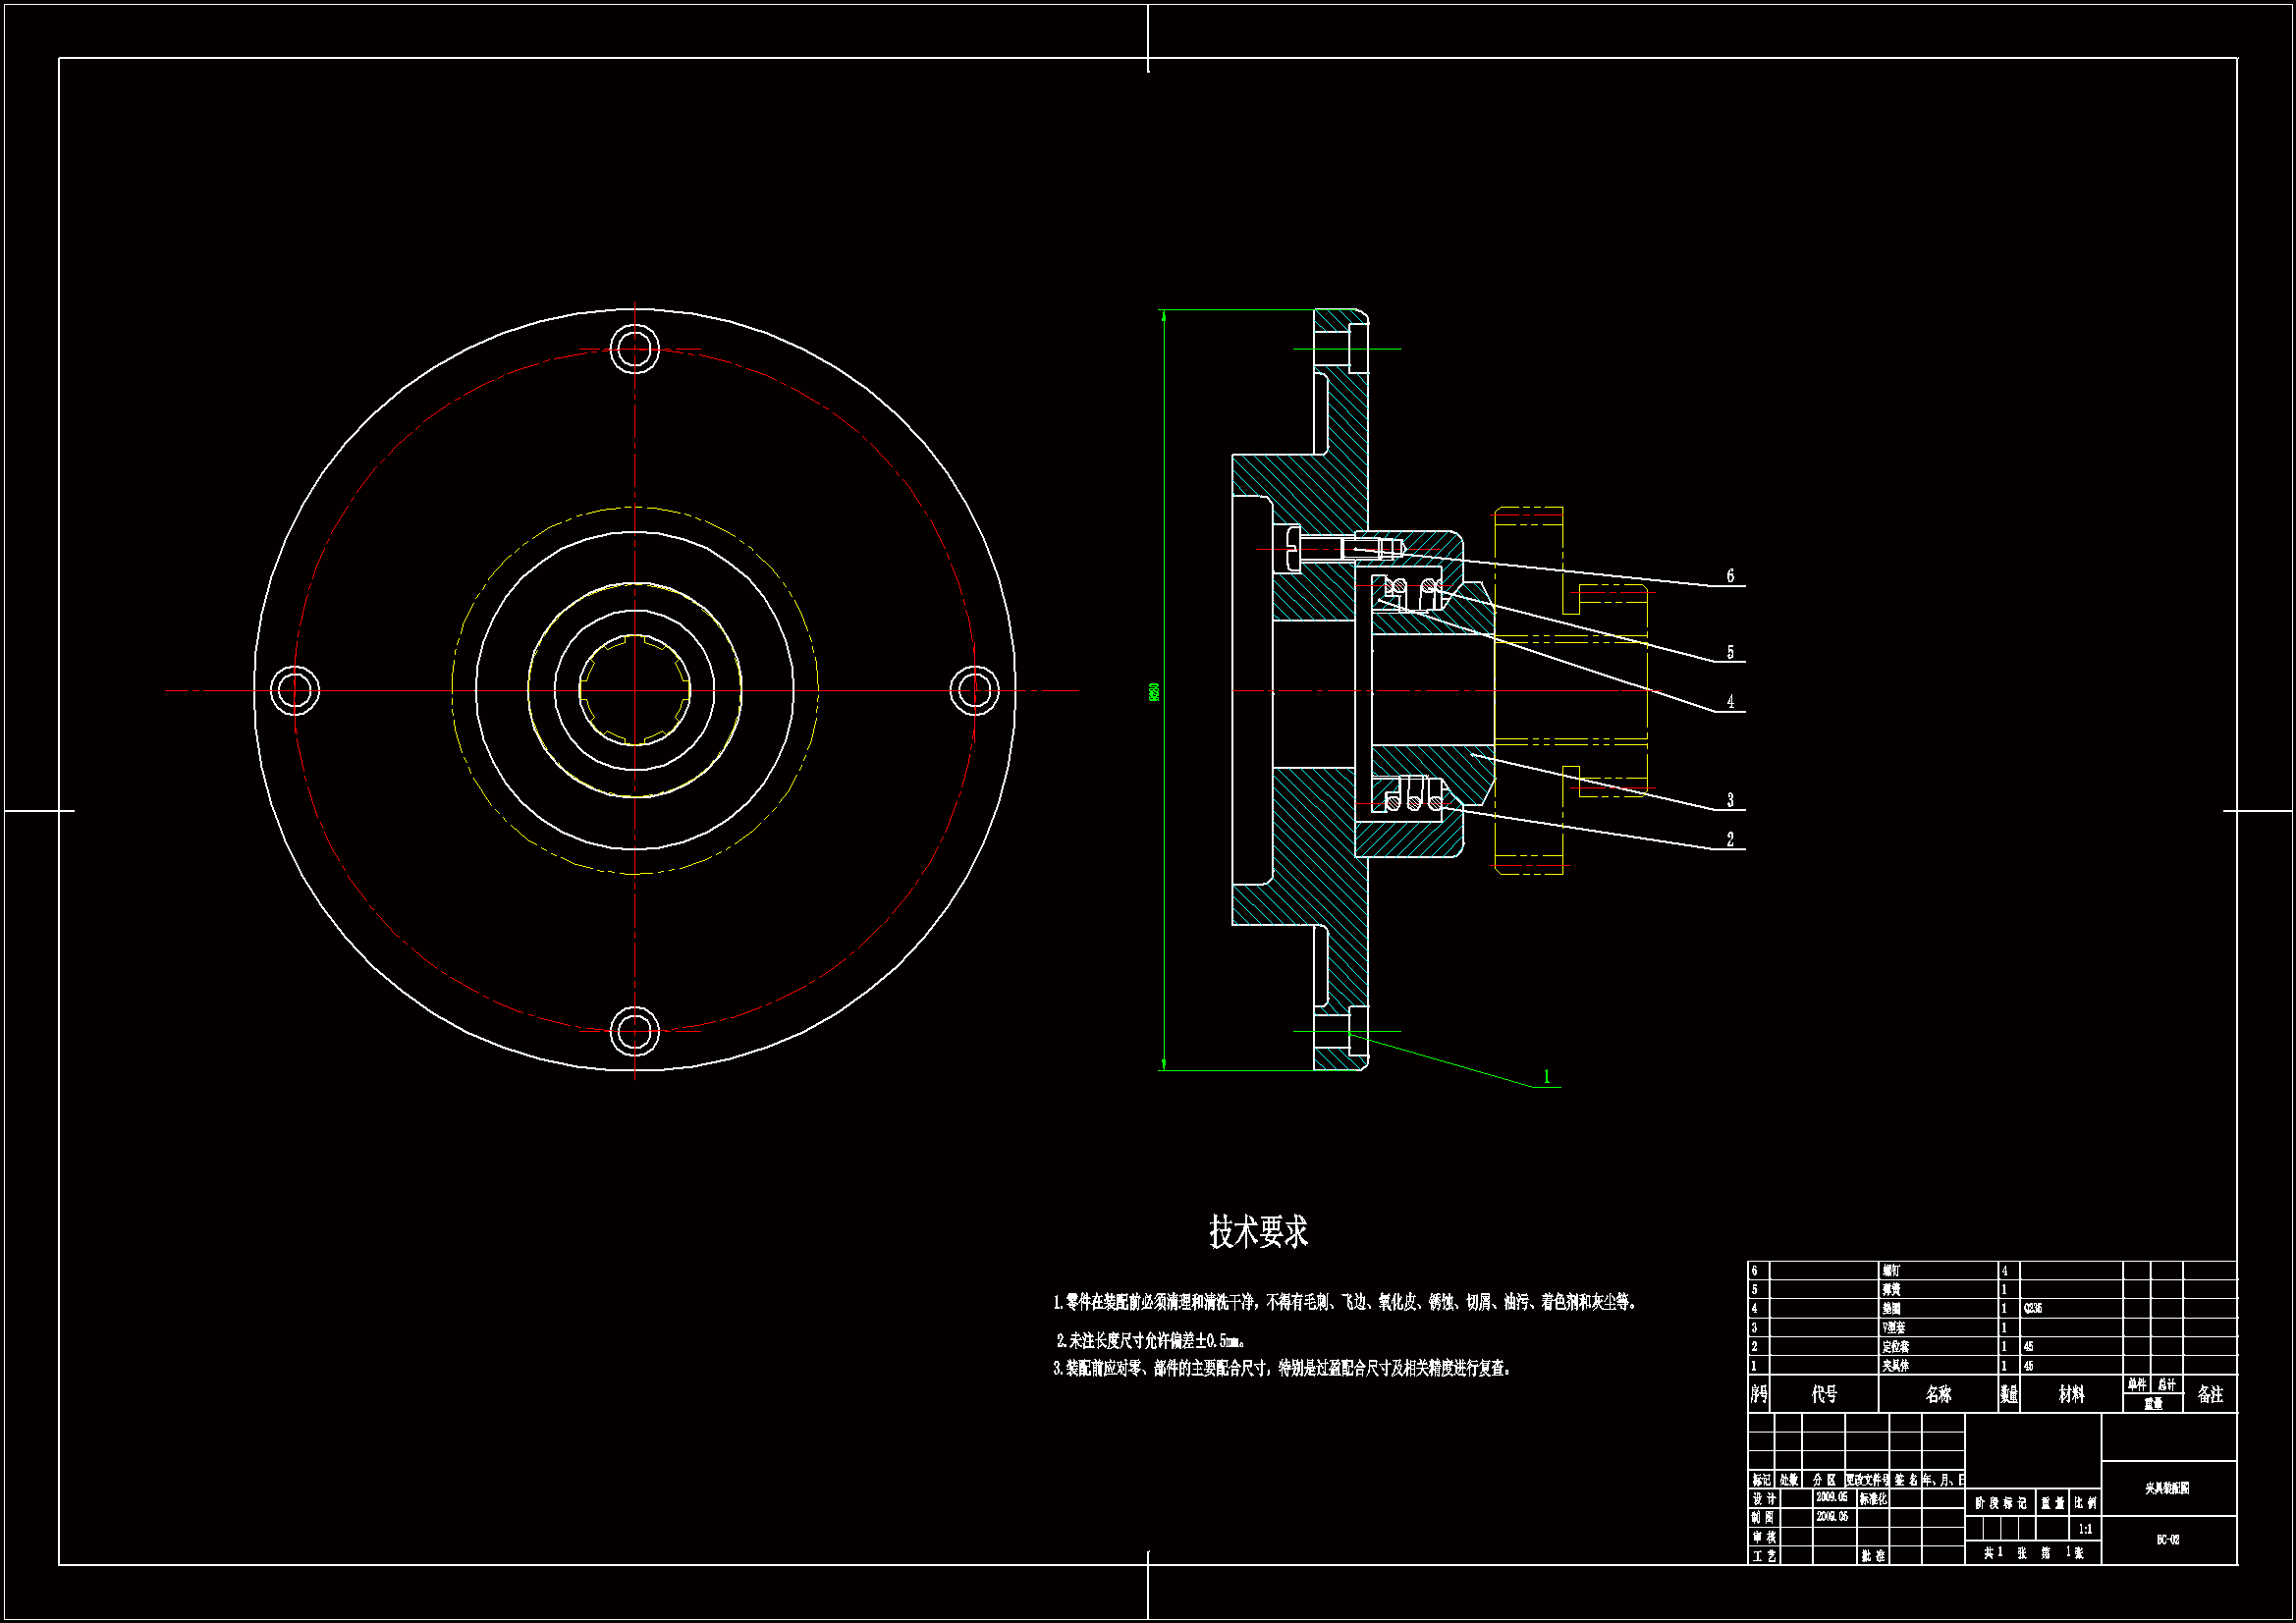Click the 名称 header cell

click(1937, 1394)
